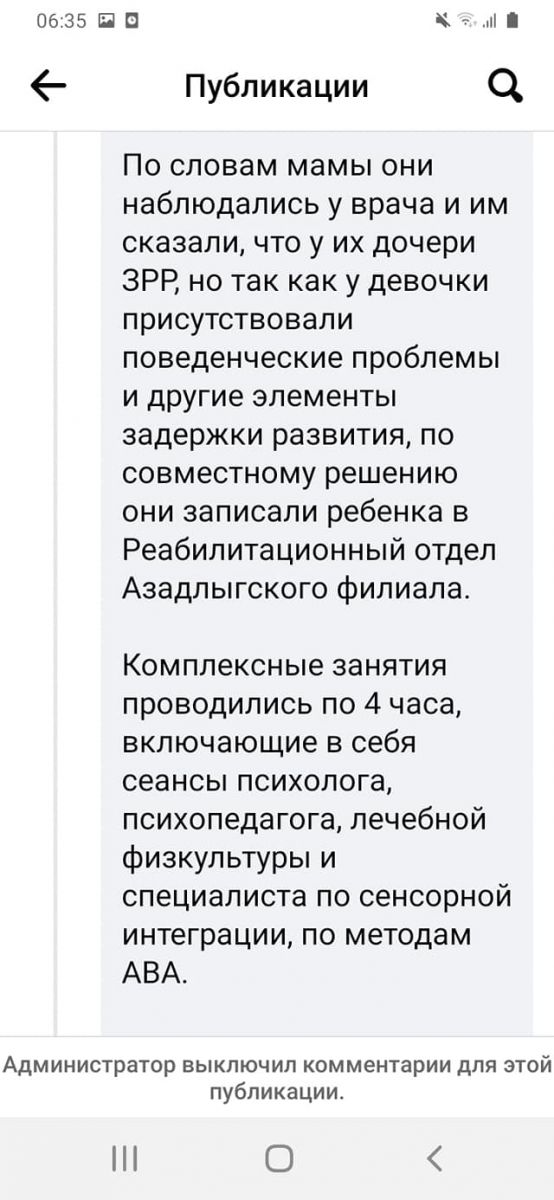Tap the word ABA ending the post
The image size is (554, 1200).
[x=155, y=972]
